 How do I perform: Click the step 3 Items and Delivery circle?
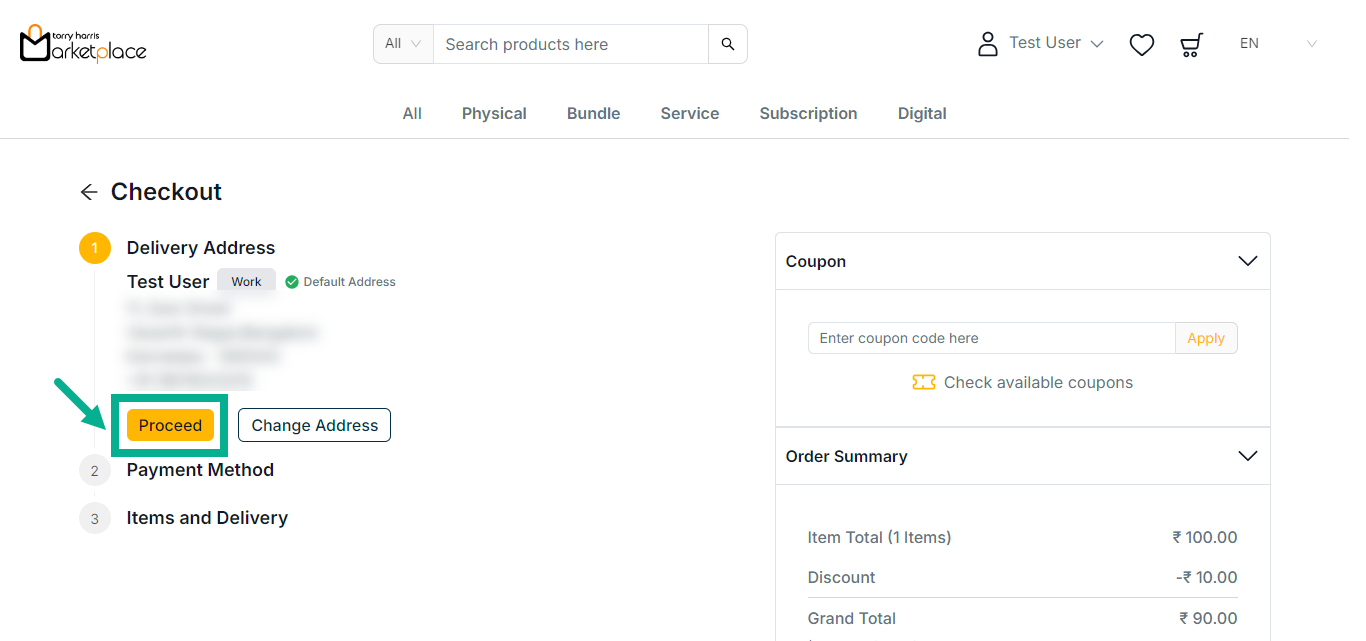(95, 518)
